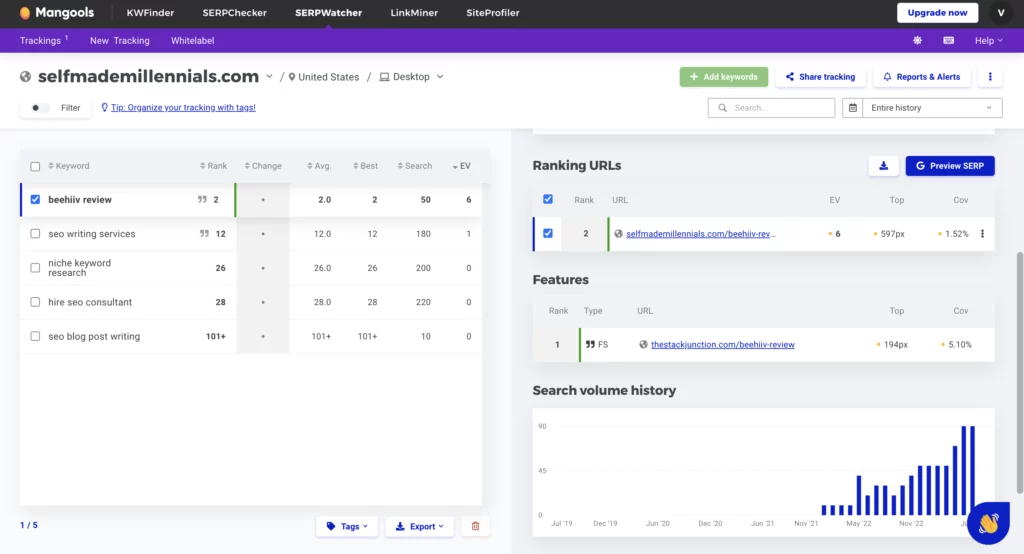Open the three-dot menu beside Reports & Alerts
This screenshot has width=1024, height=554.
990,77
